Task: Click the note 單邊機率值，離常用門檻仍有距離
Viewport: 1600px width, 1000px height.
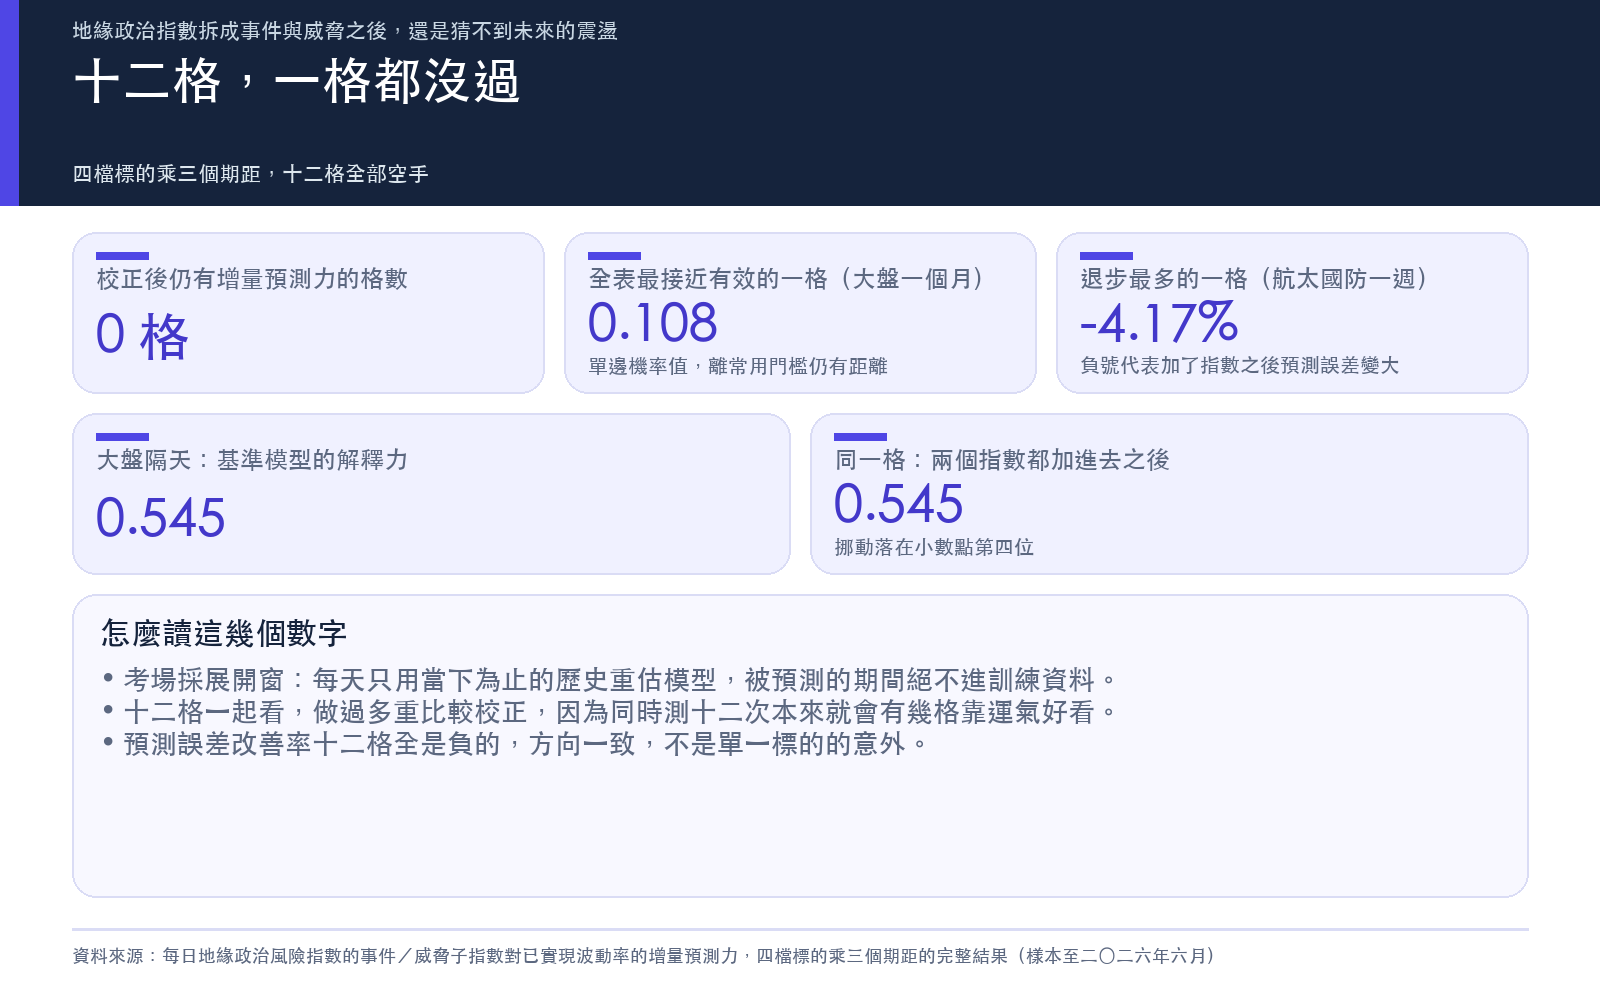Action: click(x=738, y=366)
